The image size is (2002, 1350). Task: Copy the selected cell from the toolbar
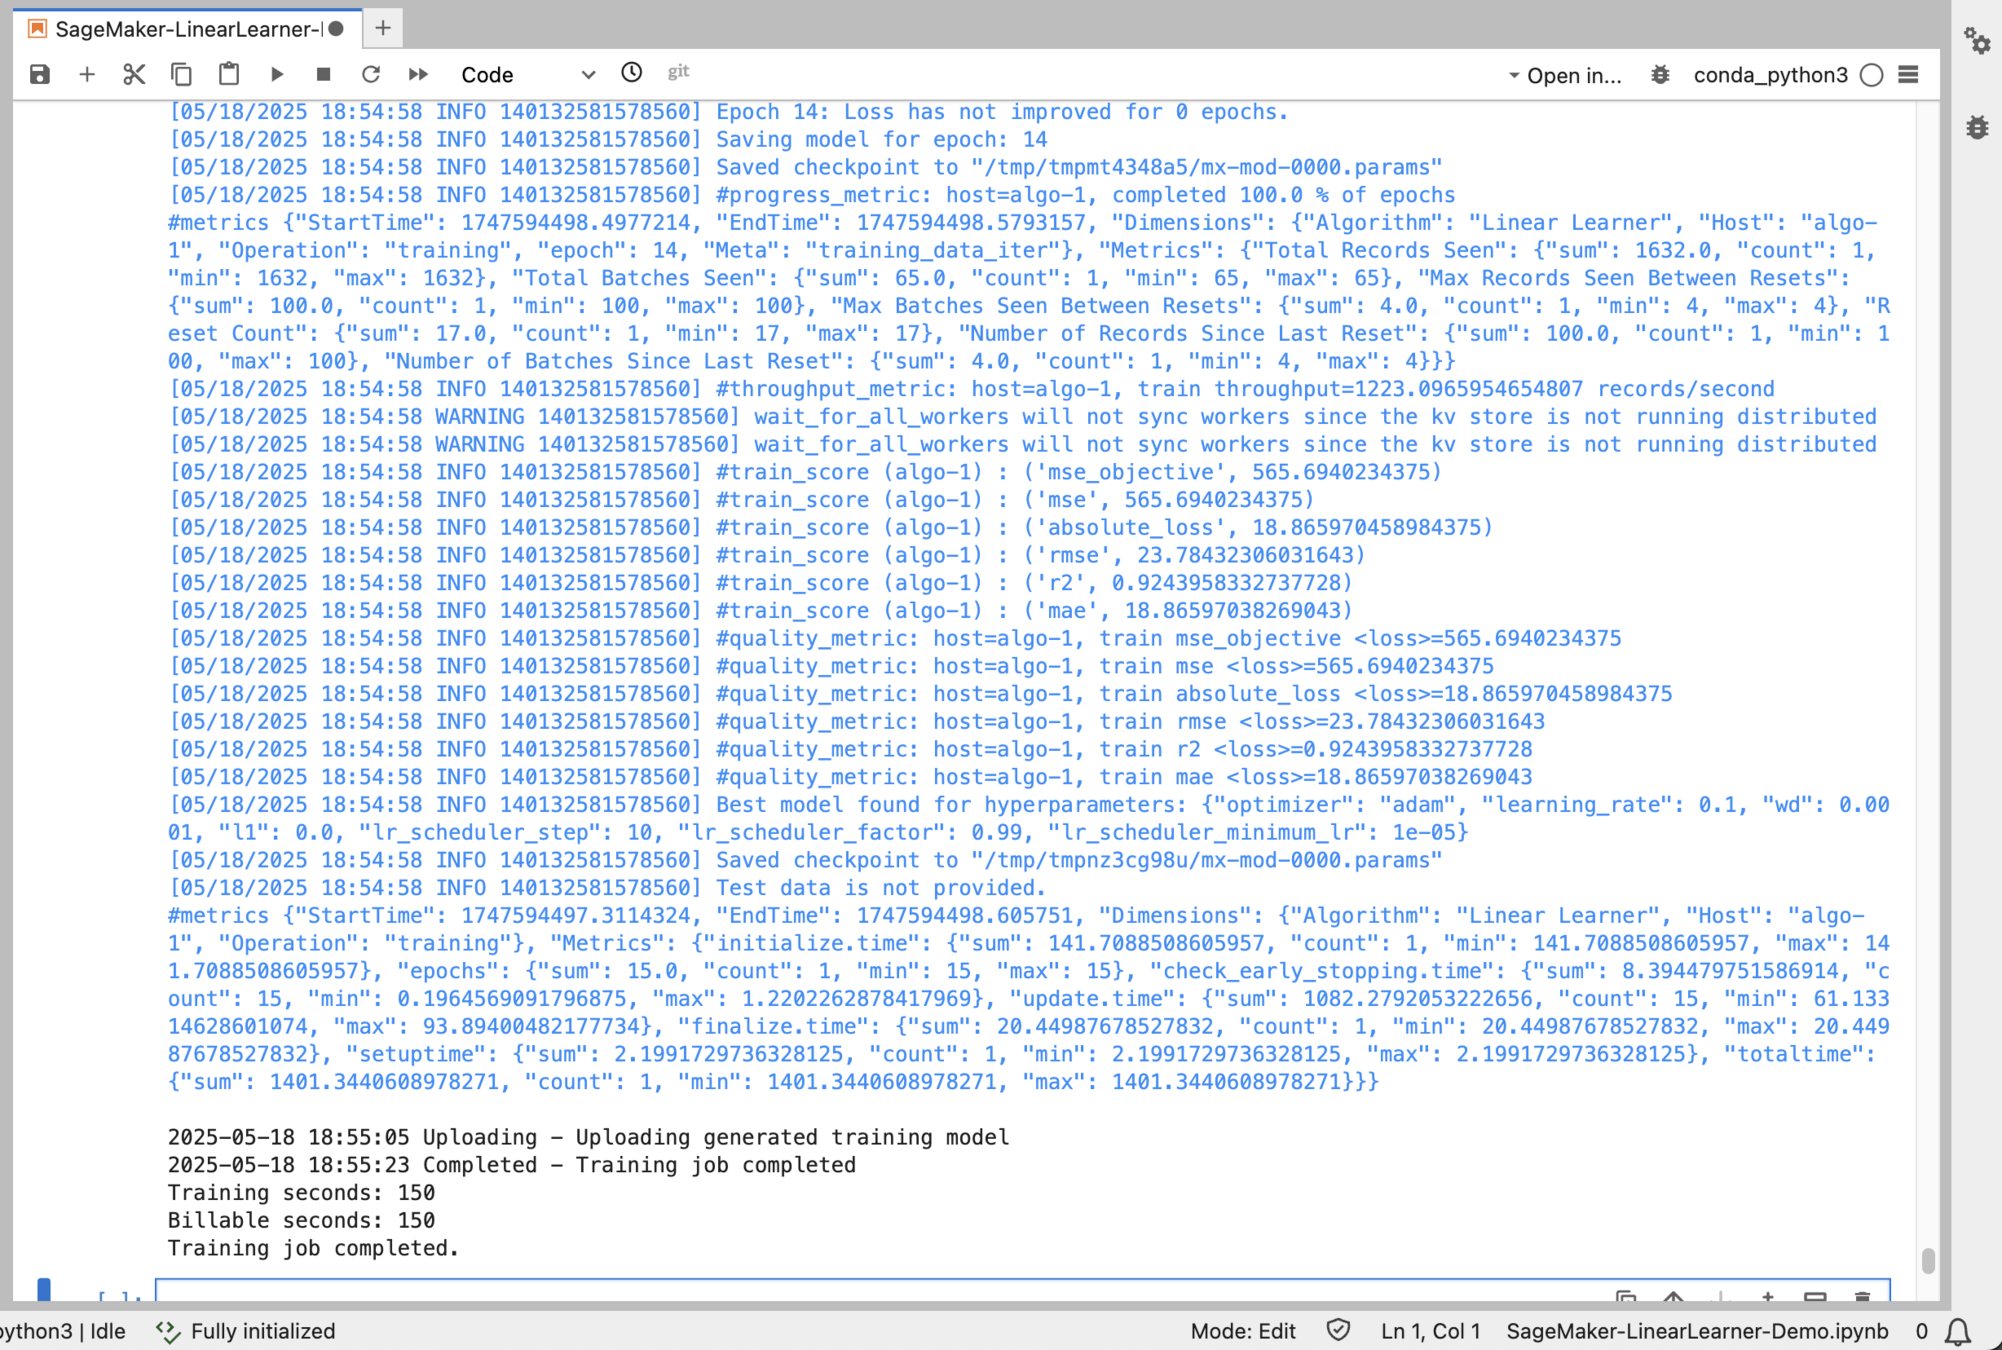[x=181, y=75]
